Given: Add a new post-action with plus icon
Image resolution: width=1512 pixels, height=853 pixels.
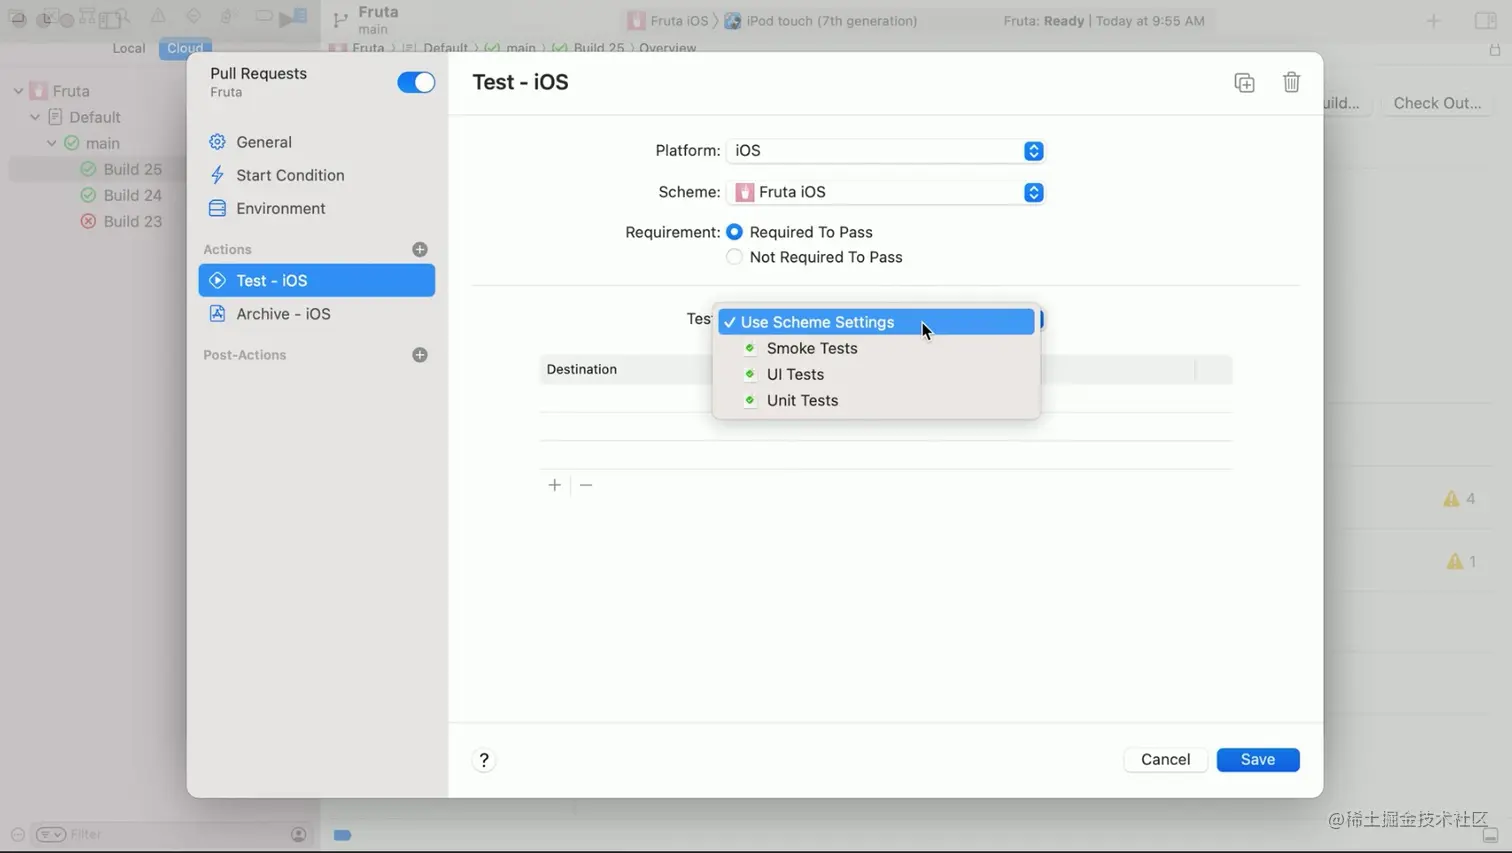Looking at the screenshot, I should (420, 355).
